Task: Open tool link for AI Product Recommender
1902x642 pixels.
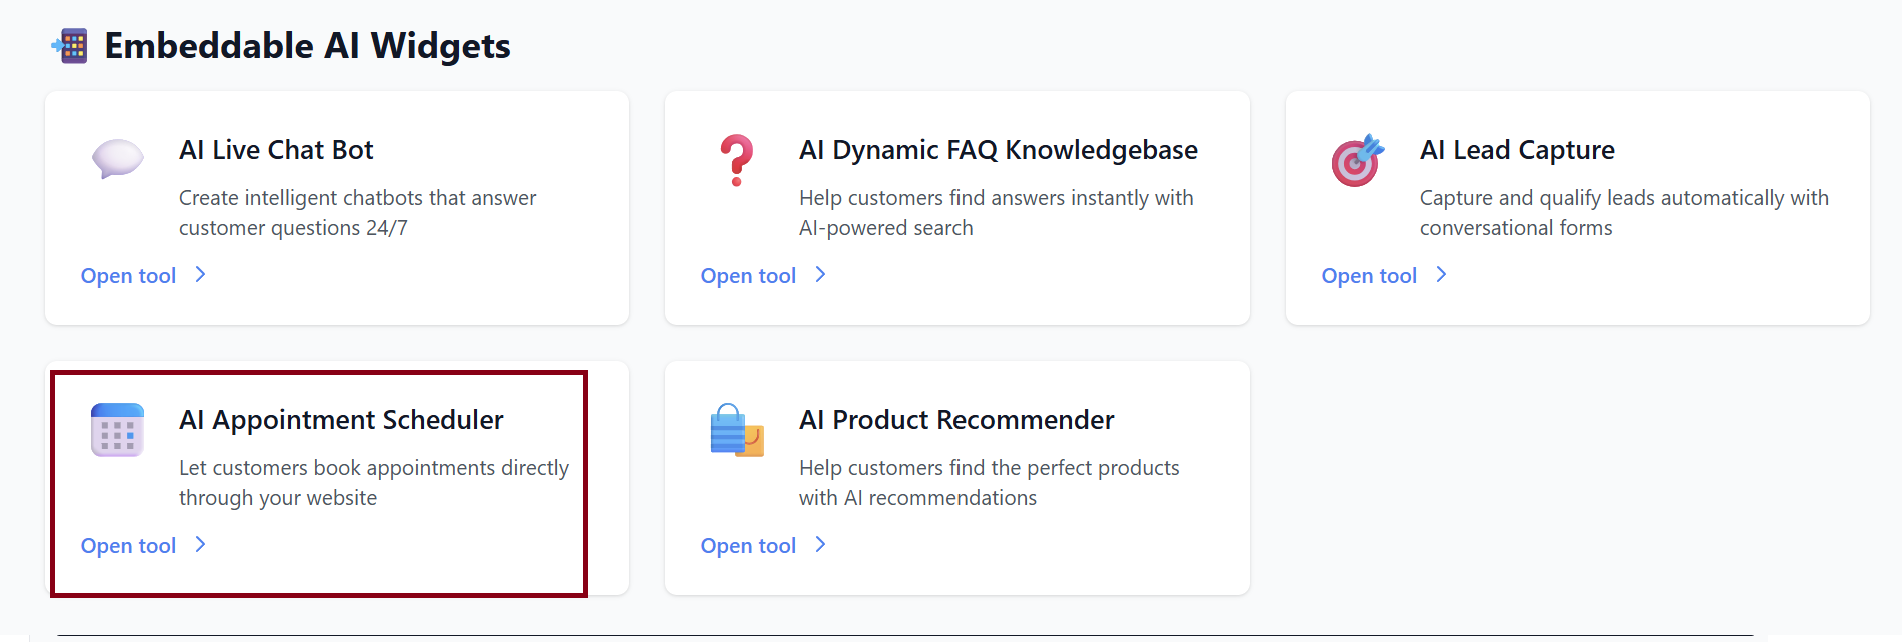Action: point(748,546)
